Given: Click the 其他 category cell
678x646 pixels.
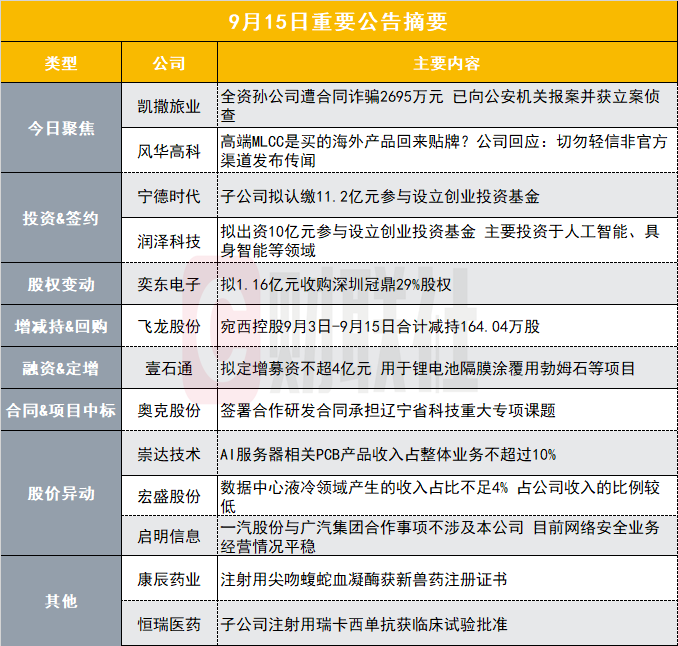Looking at the screenshot, I should click(x=61, y=601).
